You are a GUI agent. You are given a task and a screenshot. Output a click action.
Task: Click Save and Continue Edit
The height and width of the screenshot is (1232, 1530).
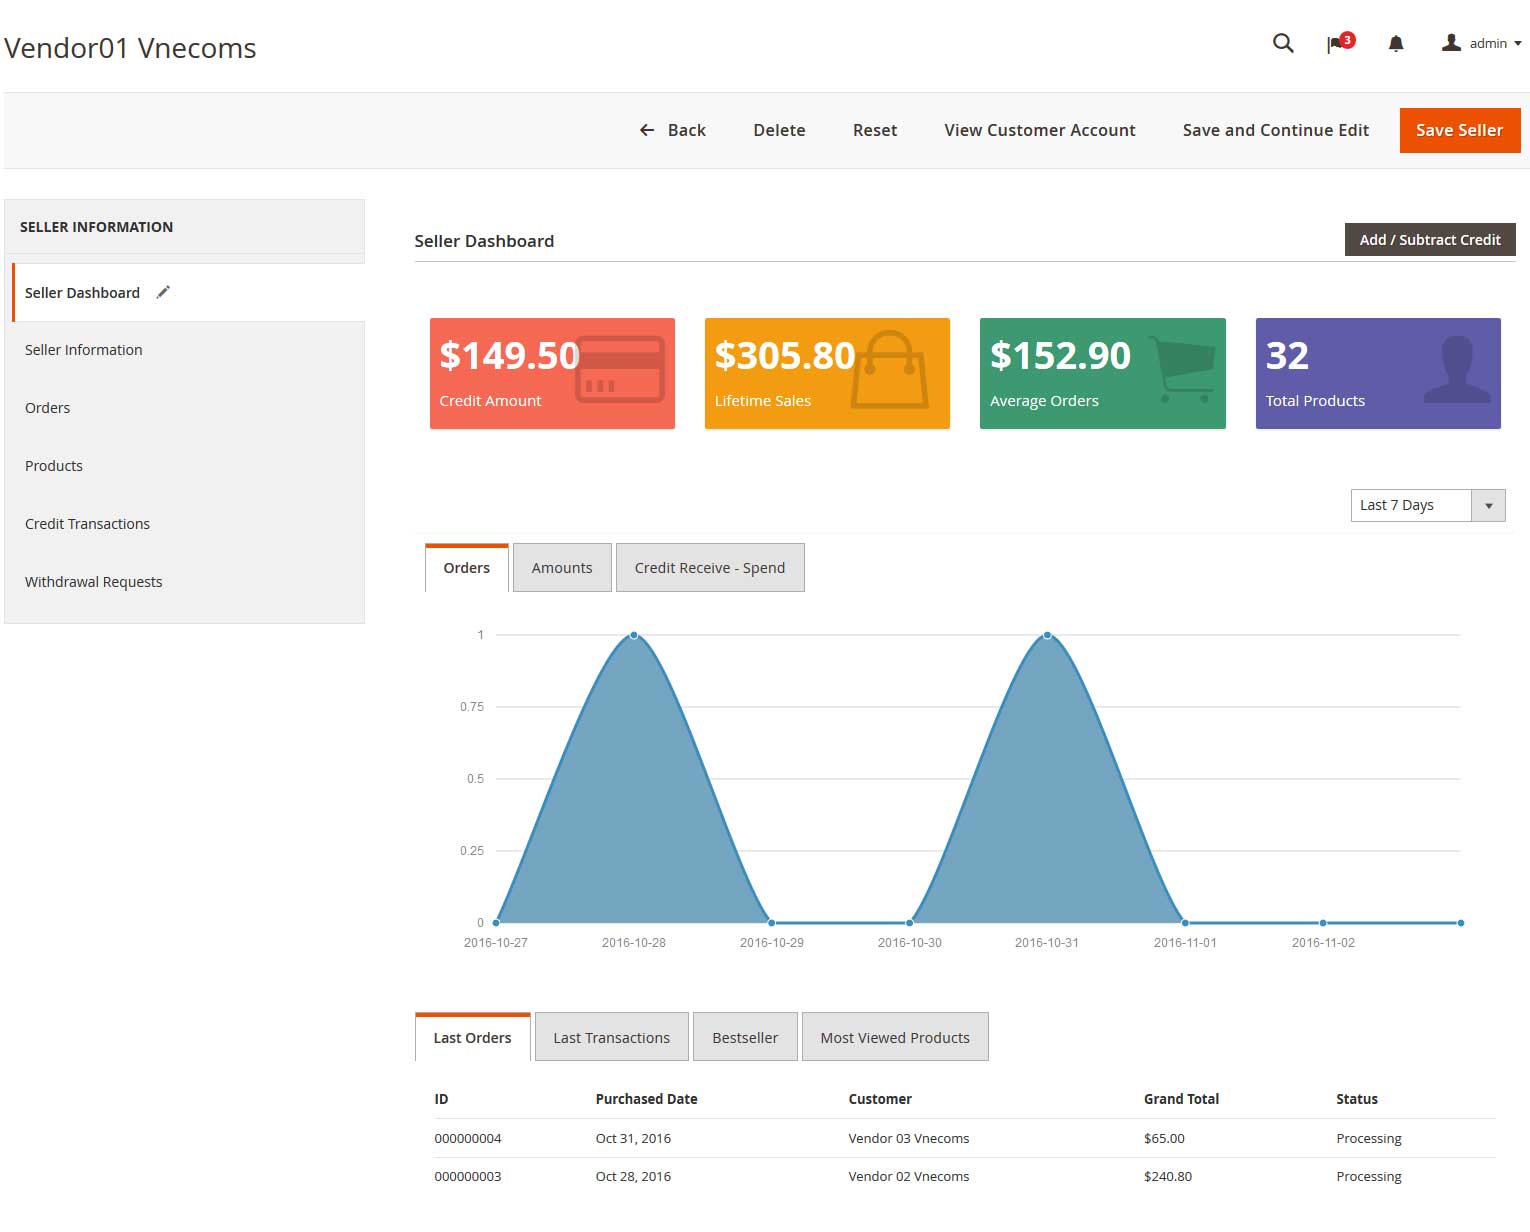[1276, 130]
